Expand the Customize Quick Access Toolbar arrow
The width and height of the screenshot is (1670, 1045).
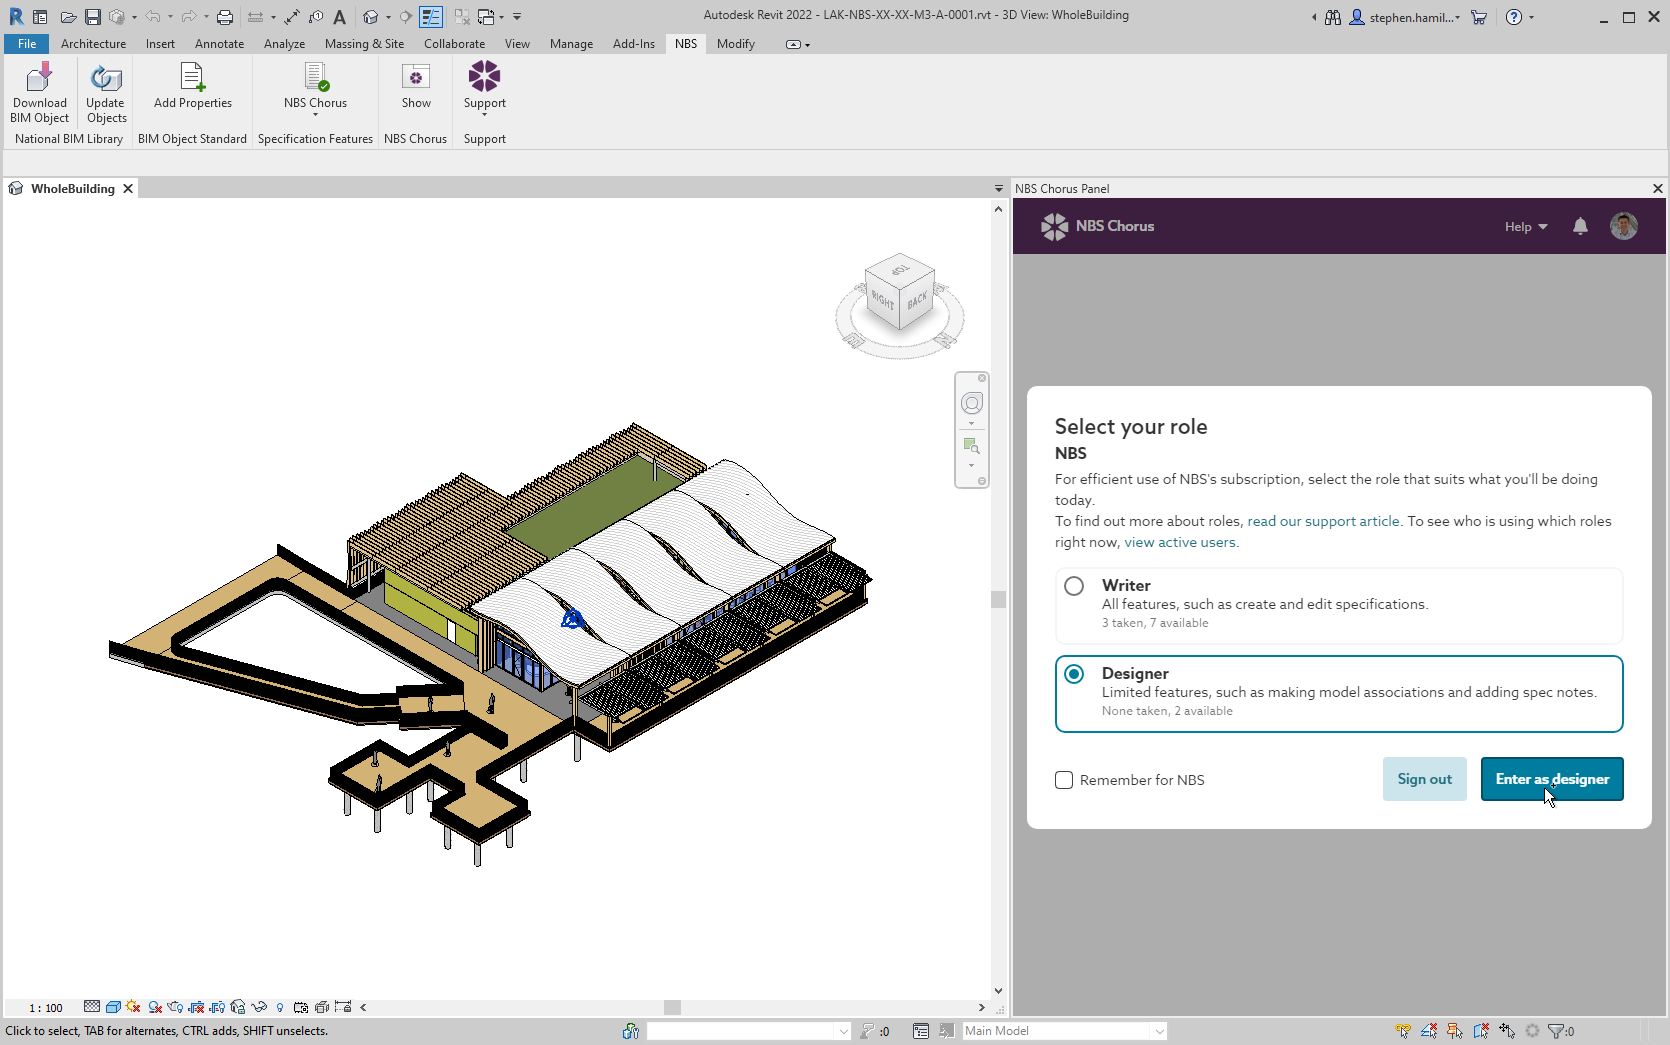point(517,17)
